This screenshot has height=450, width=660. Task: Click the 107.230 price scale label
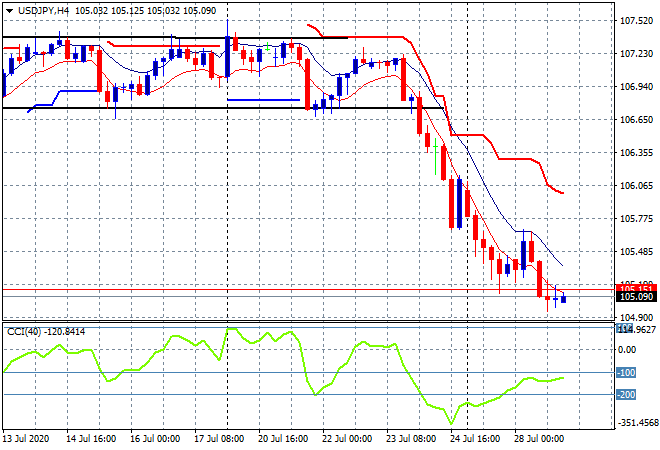pyautogui.click(x=636, y=54)
